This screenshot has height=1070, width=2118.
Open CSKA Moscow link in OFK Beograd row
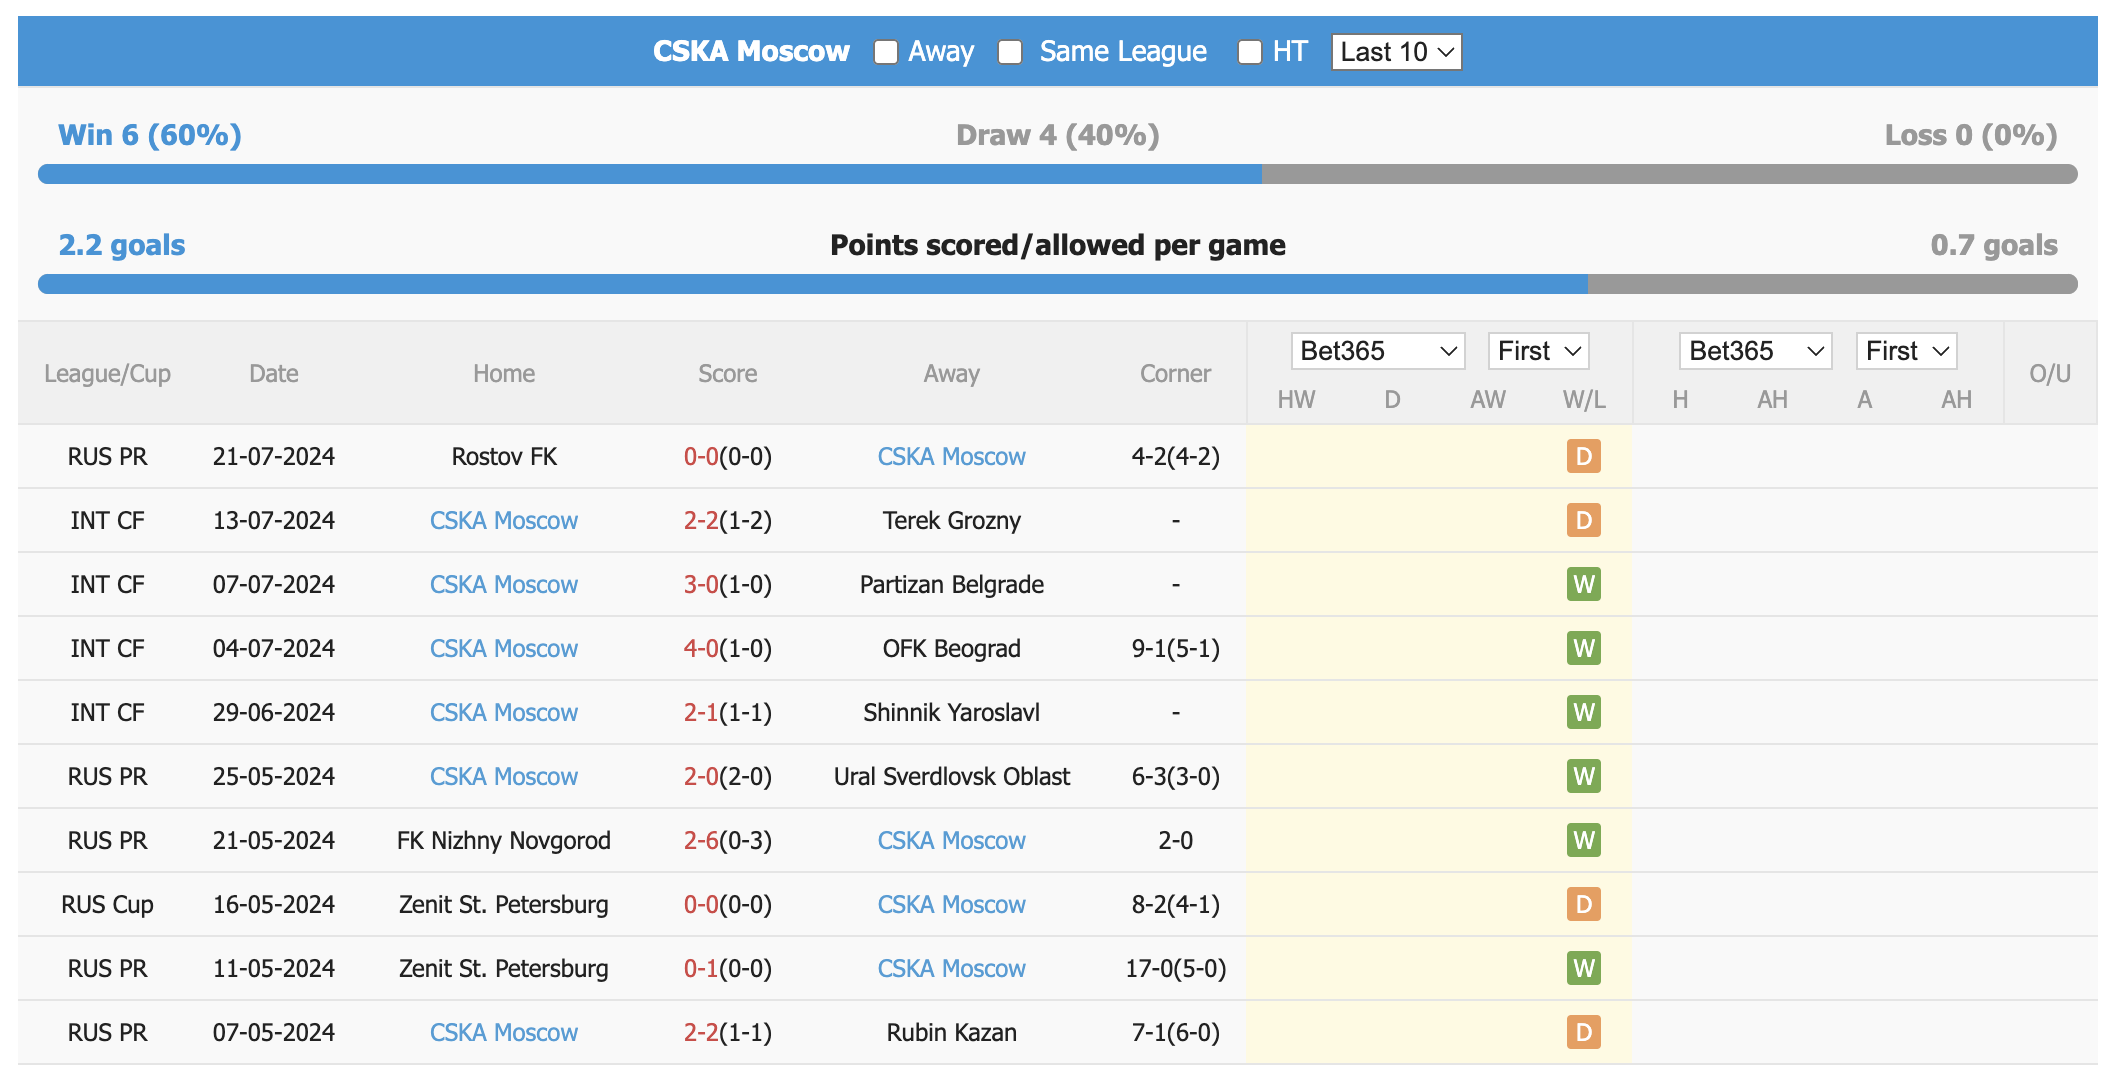point(504,648)
